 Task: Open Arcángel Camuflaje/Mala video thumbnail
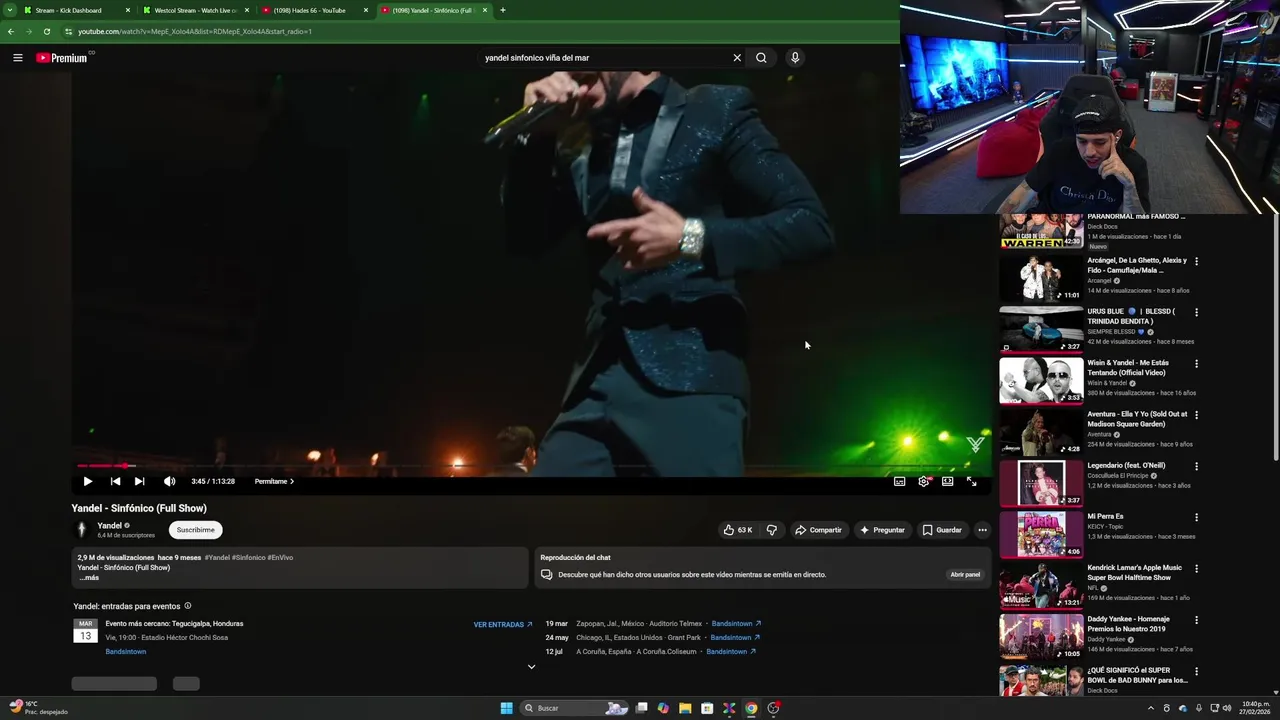pos(1041,278)
